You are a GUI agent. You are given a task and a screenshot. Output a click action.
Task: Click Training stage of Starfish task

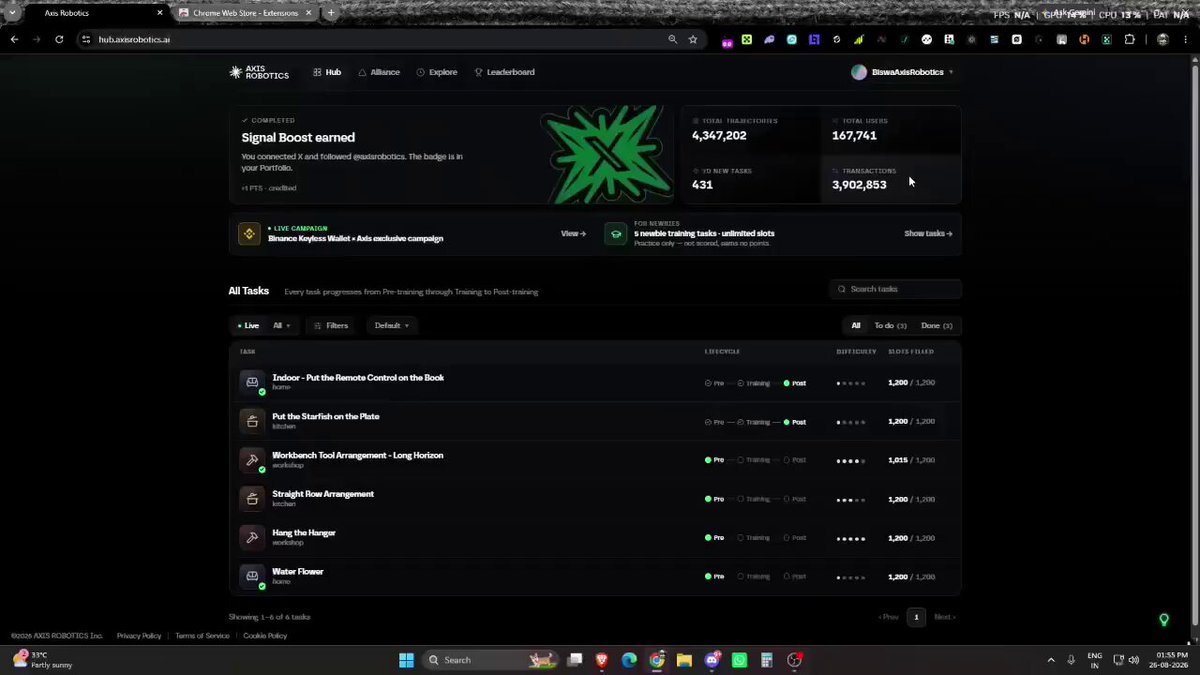[754, 422]
